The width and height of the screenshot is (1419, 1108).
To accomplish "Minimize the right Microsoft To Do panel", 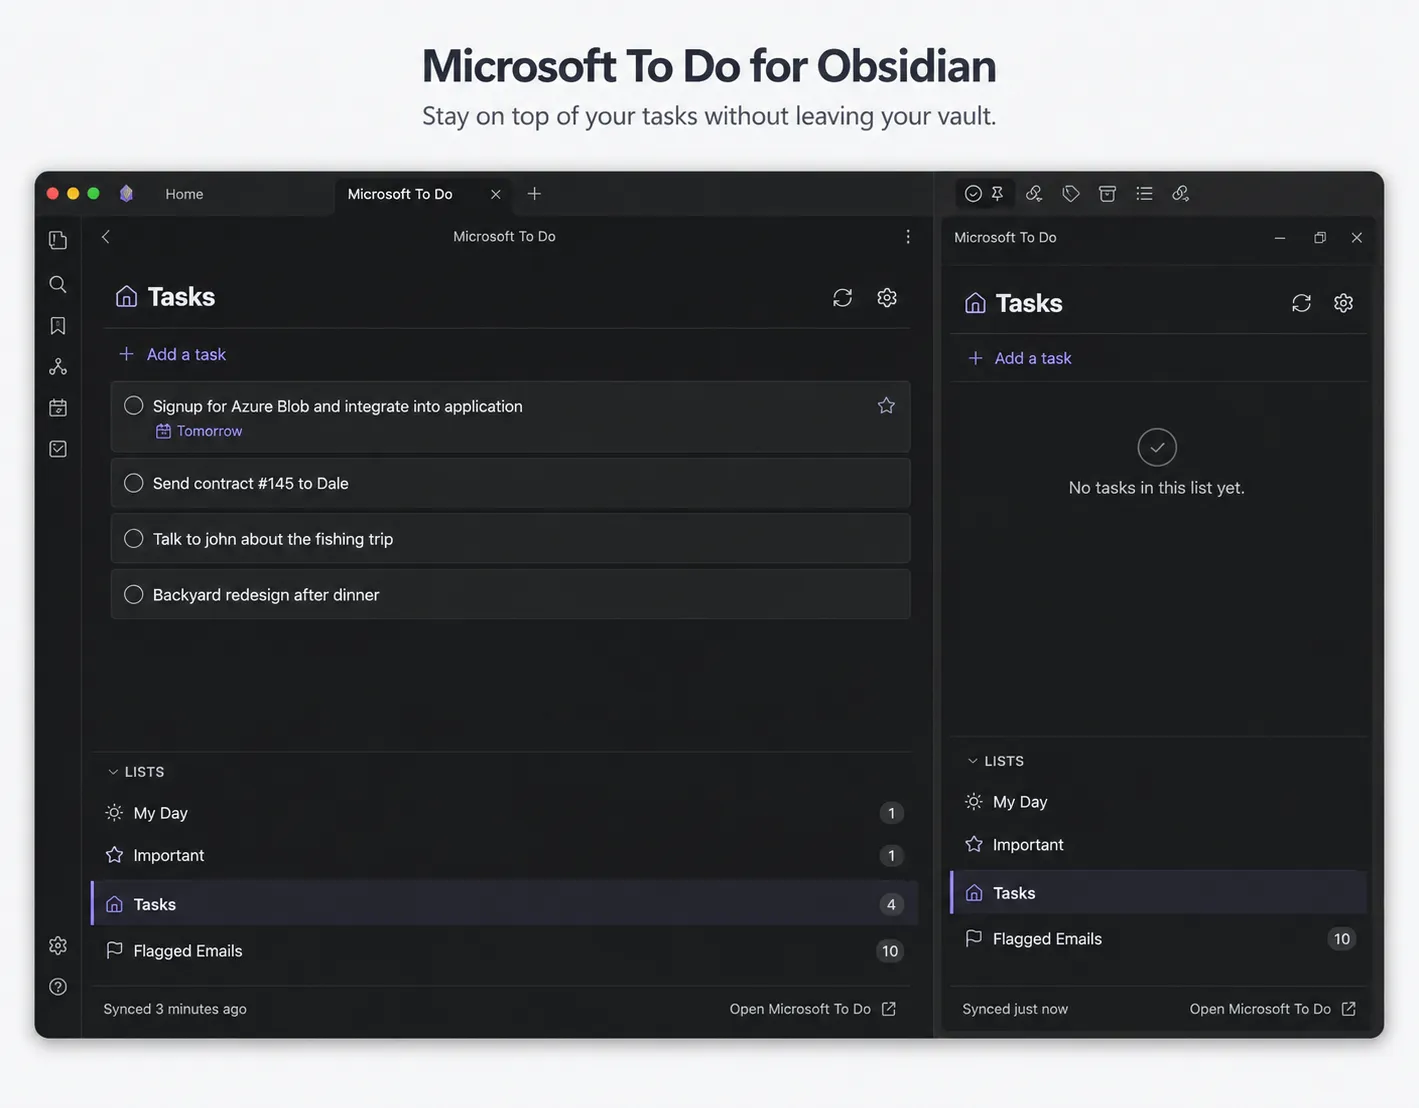I will tap(1280, 238).
